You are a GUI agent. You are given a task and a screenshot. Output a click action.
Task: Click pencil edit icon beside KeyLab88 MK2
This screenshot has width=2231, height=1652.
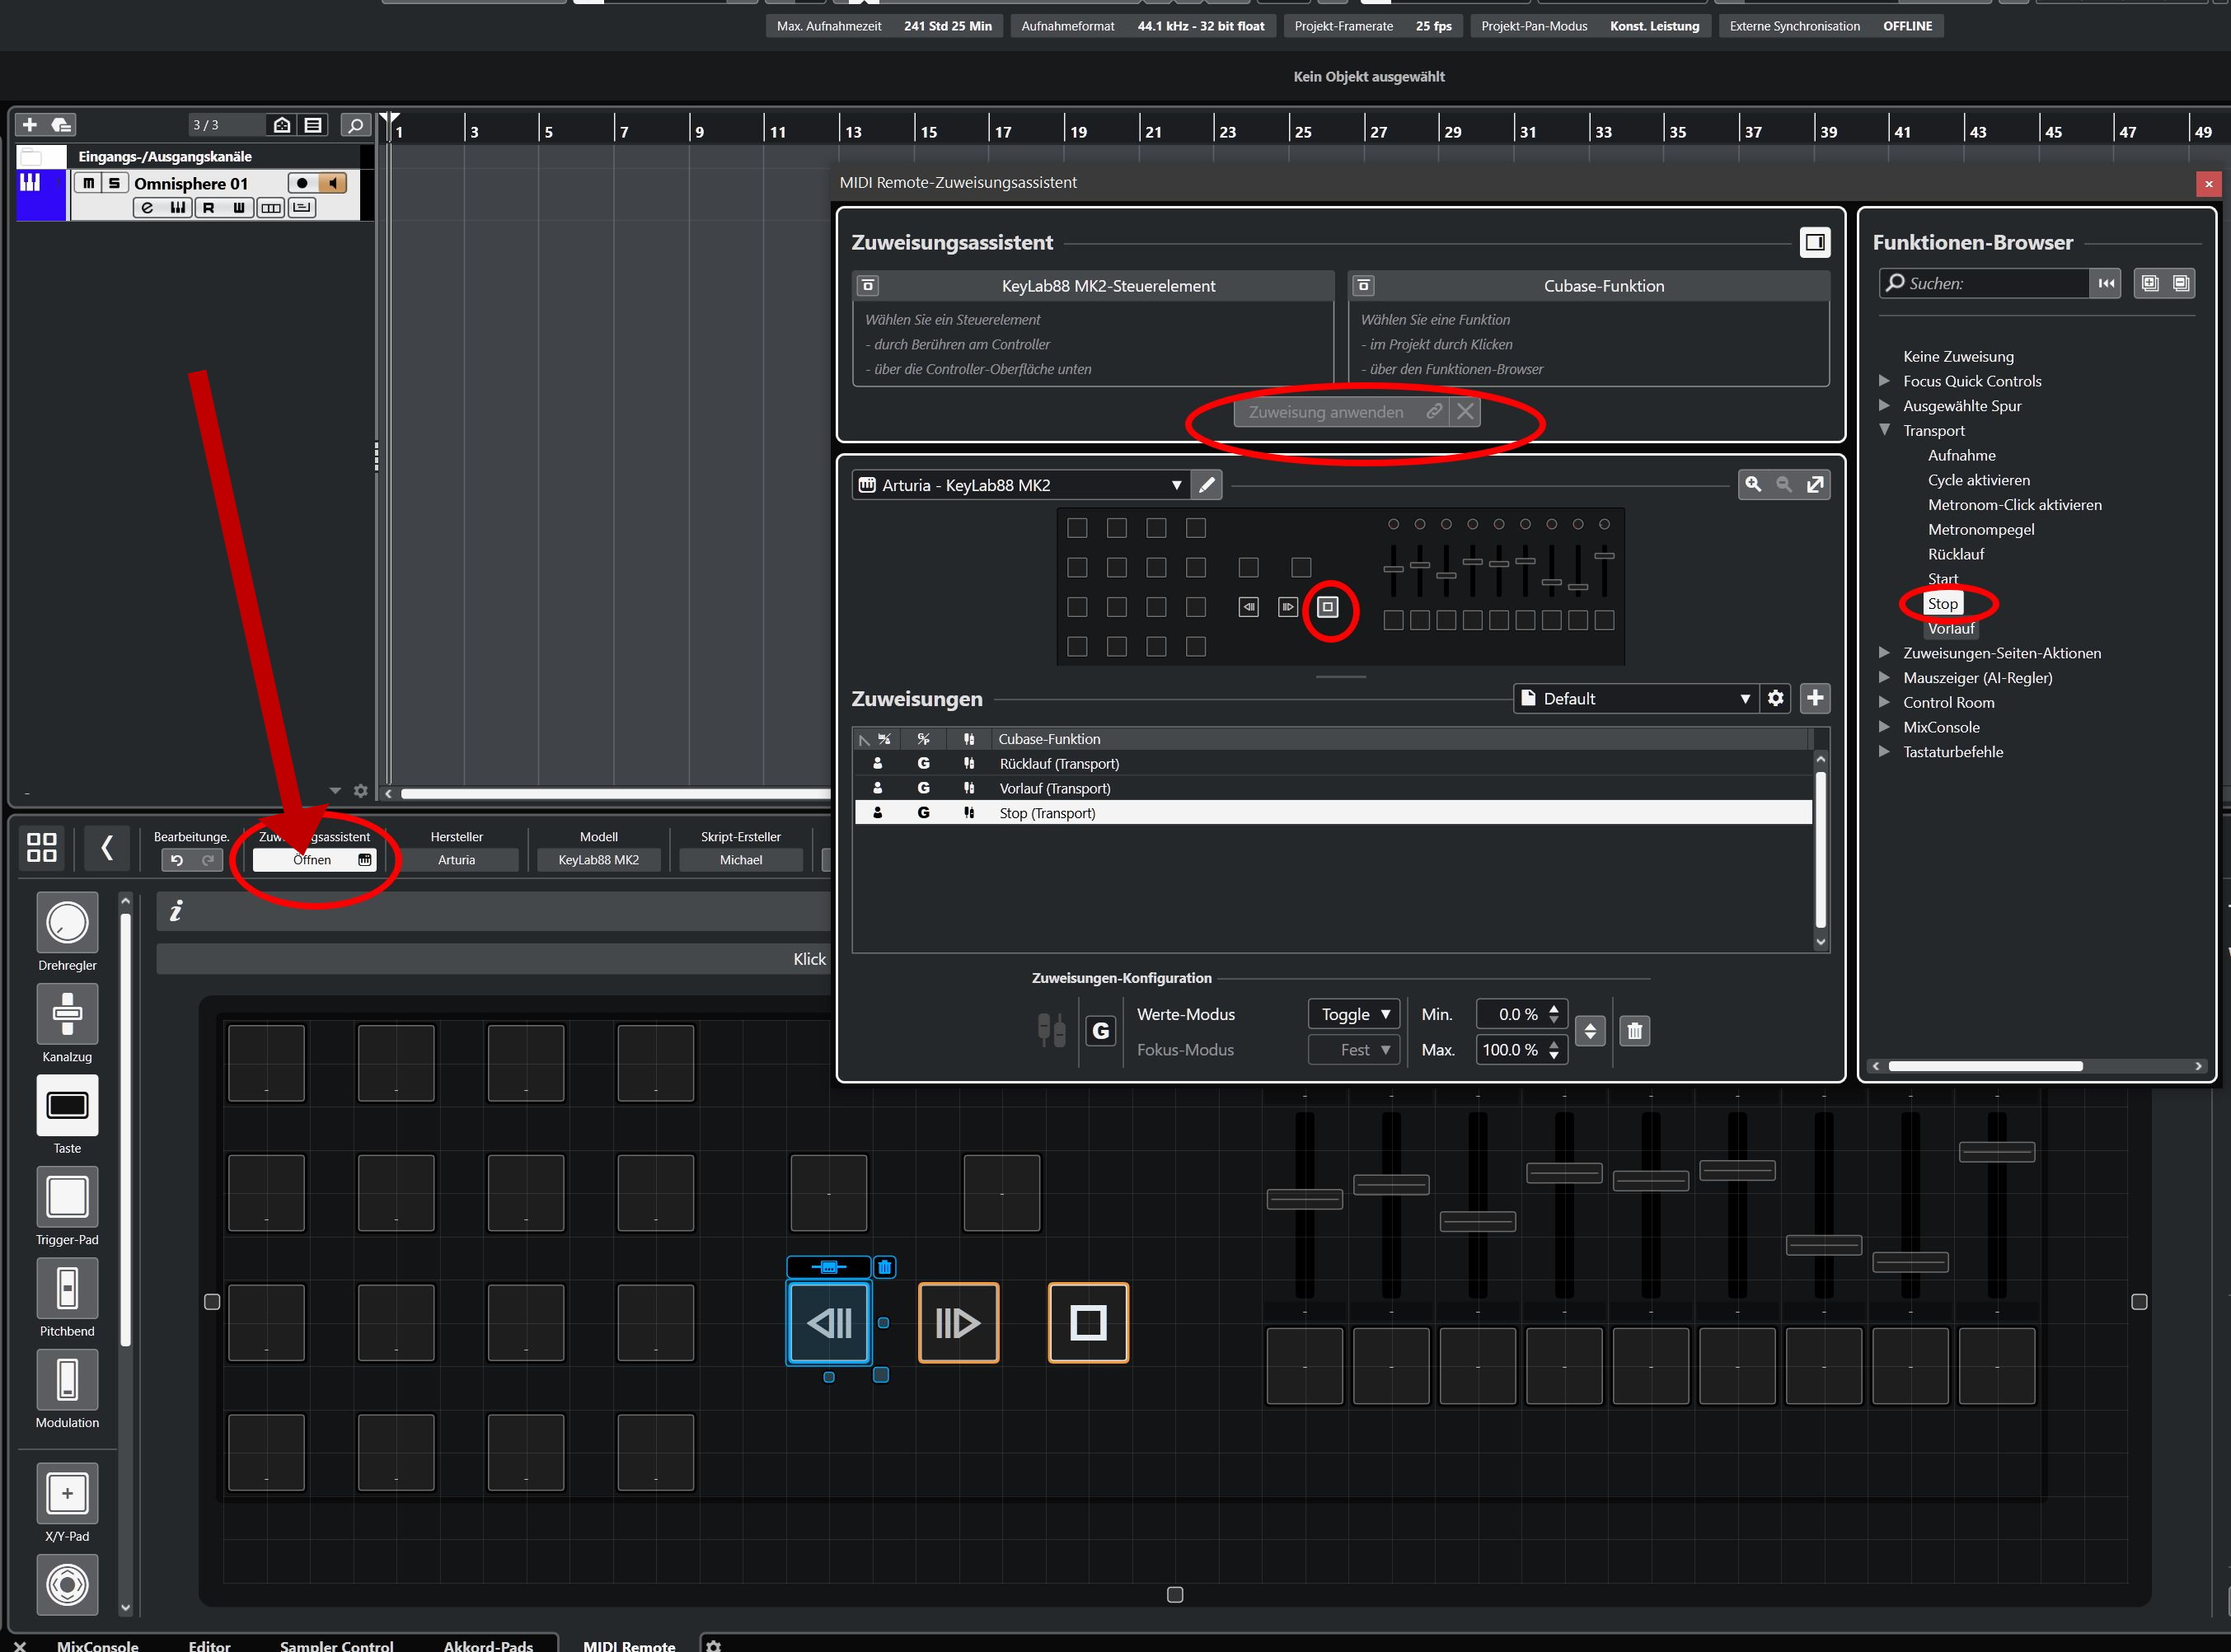(1207, 485)
